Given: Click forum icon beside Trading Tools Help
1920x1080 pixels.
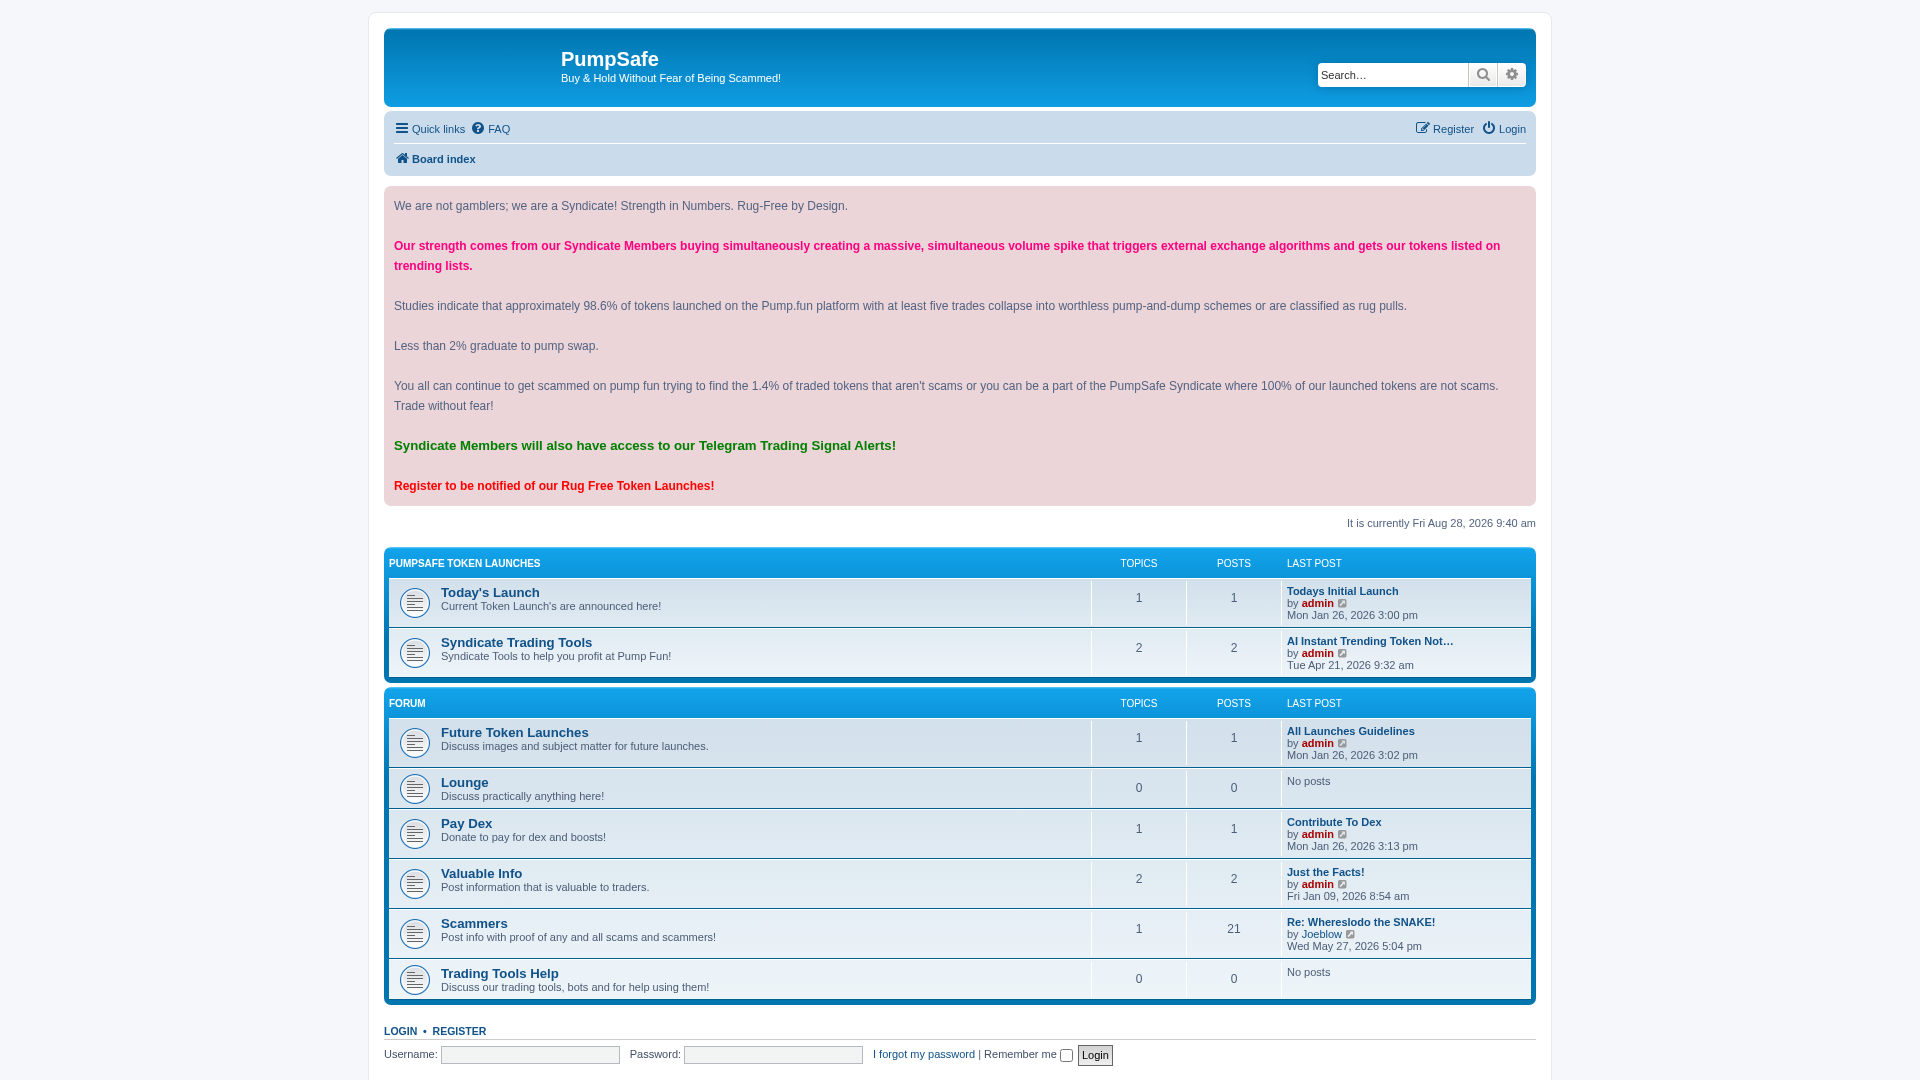Looking at the screenshot, I should coord(415,980).
